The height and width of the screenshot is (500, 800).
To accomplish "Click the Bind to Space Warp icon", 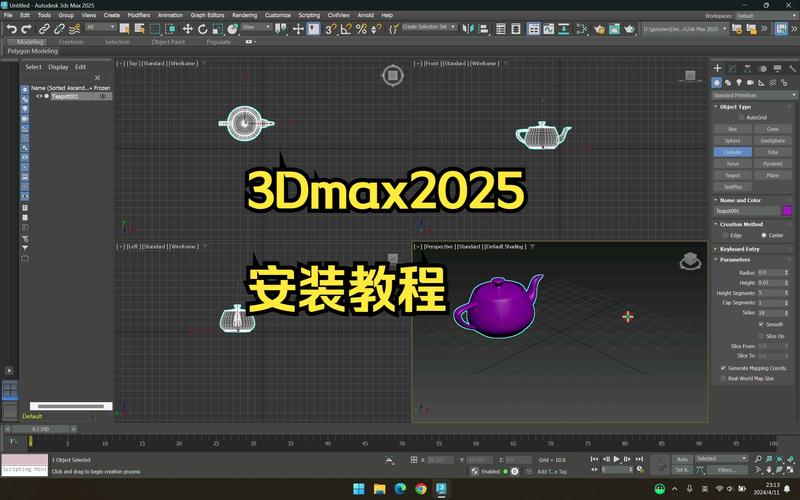I will point(74,29).
